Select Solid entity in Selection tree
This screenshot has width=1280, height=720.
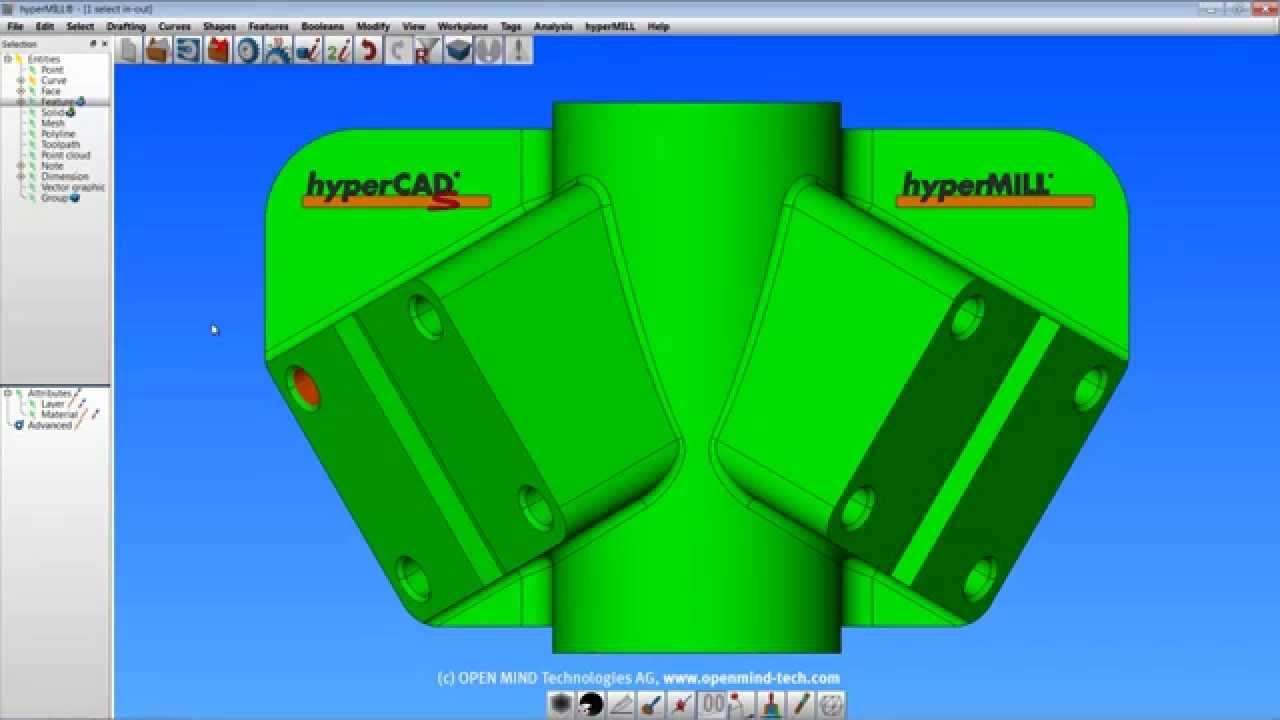52,113
